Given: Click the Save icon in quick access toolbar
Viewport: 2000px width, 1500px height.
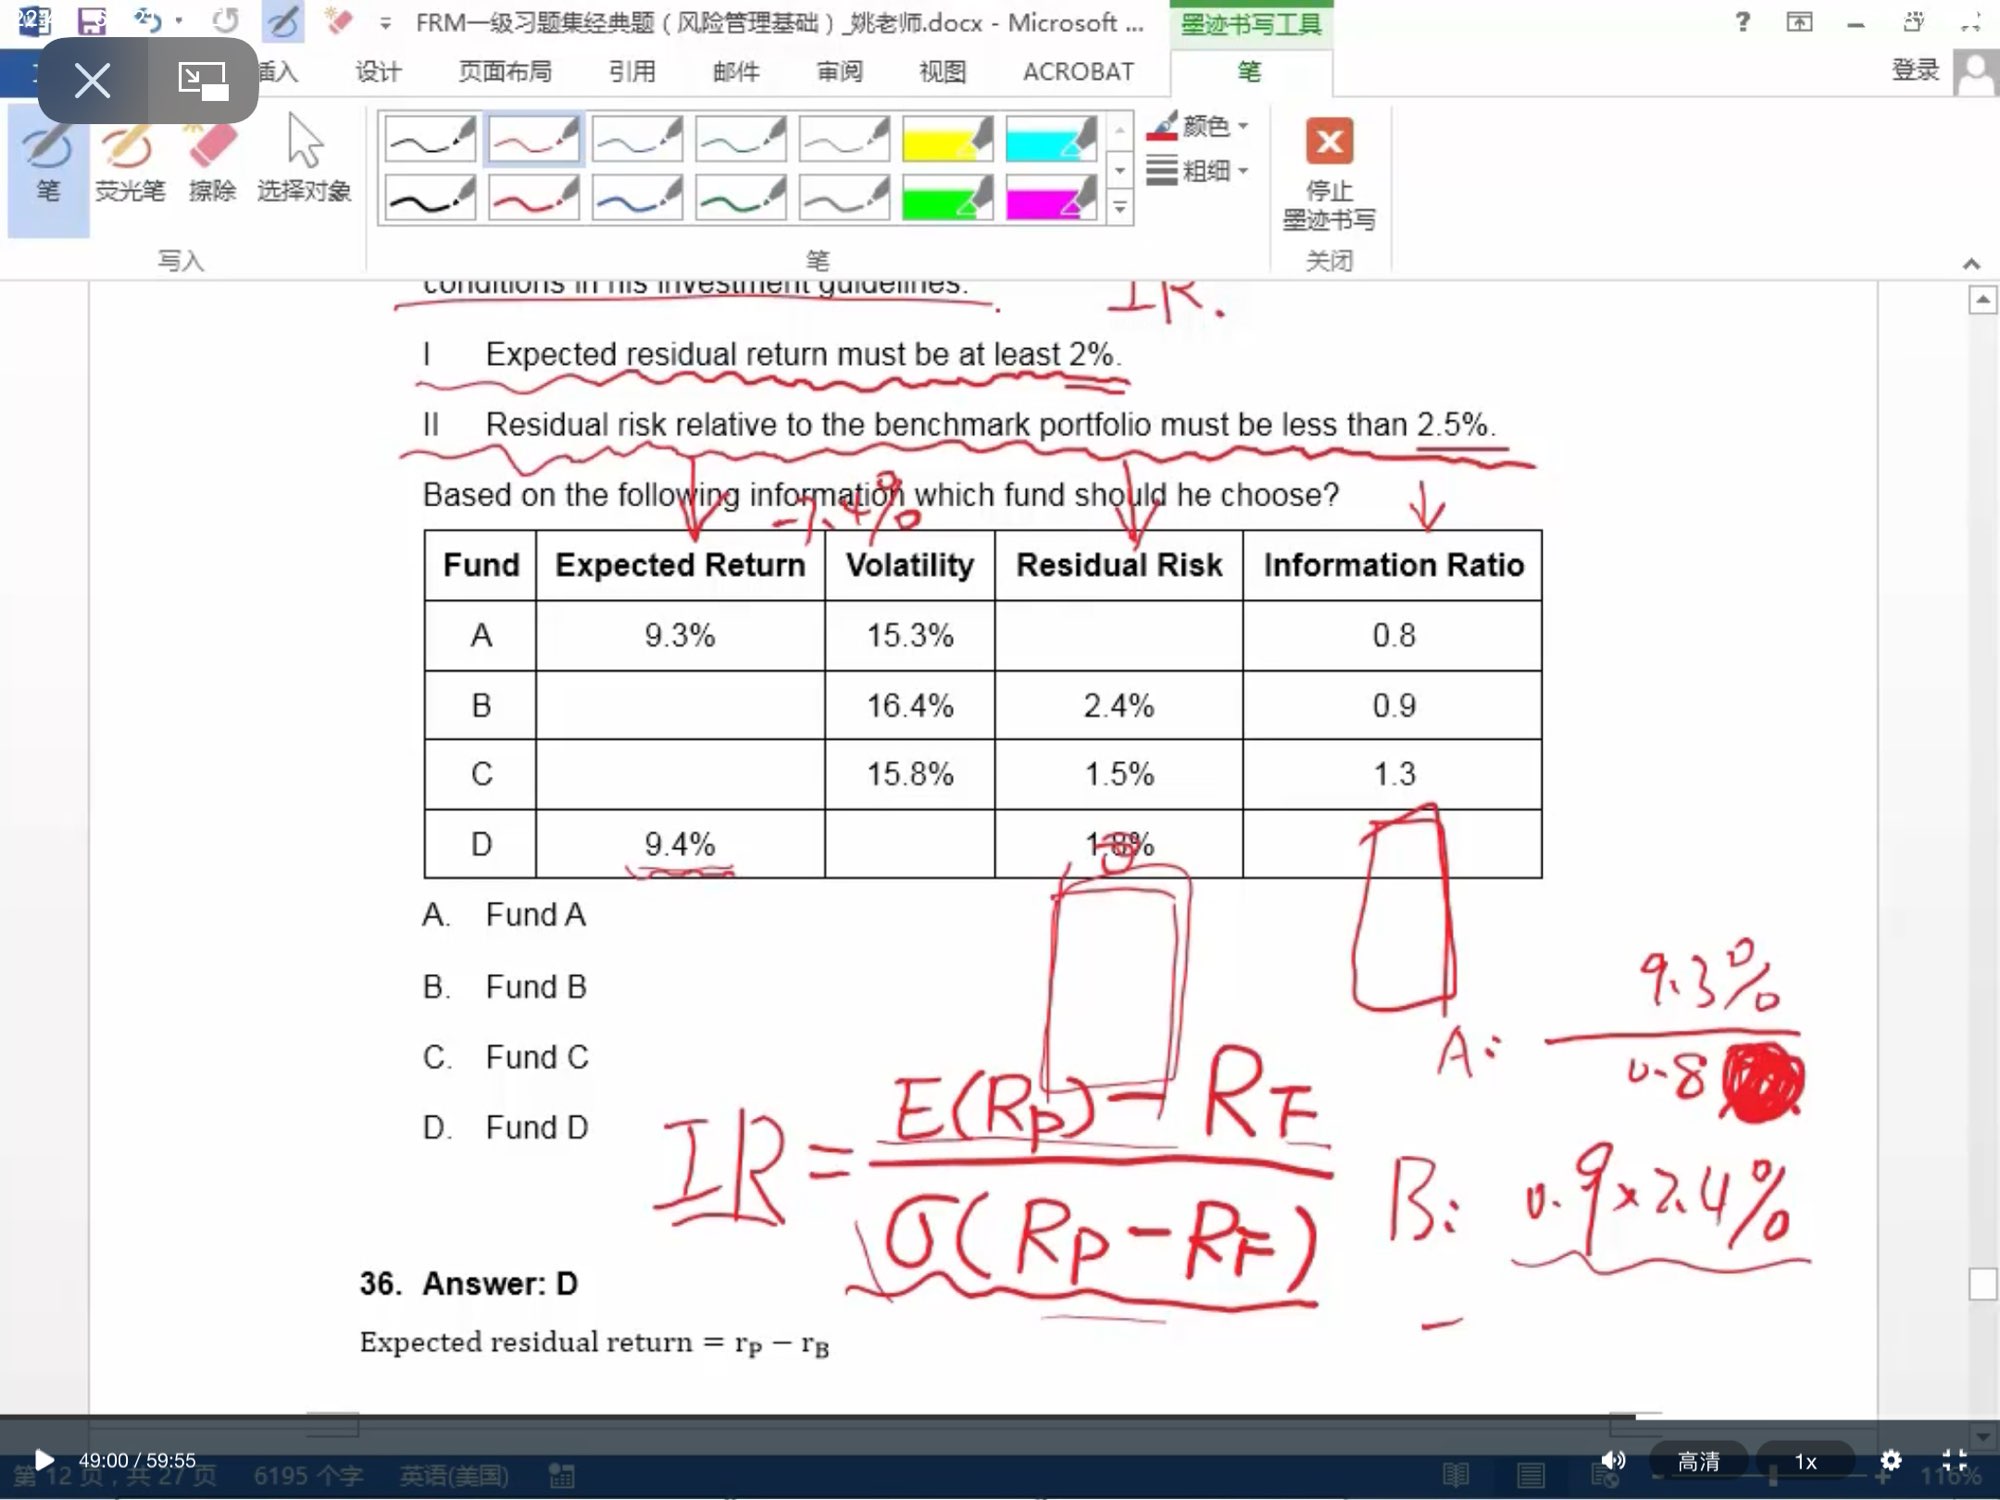Looking at the screenshot, I should [92, 21].
